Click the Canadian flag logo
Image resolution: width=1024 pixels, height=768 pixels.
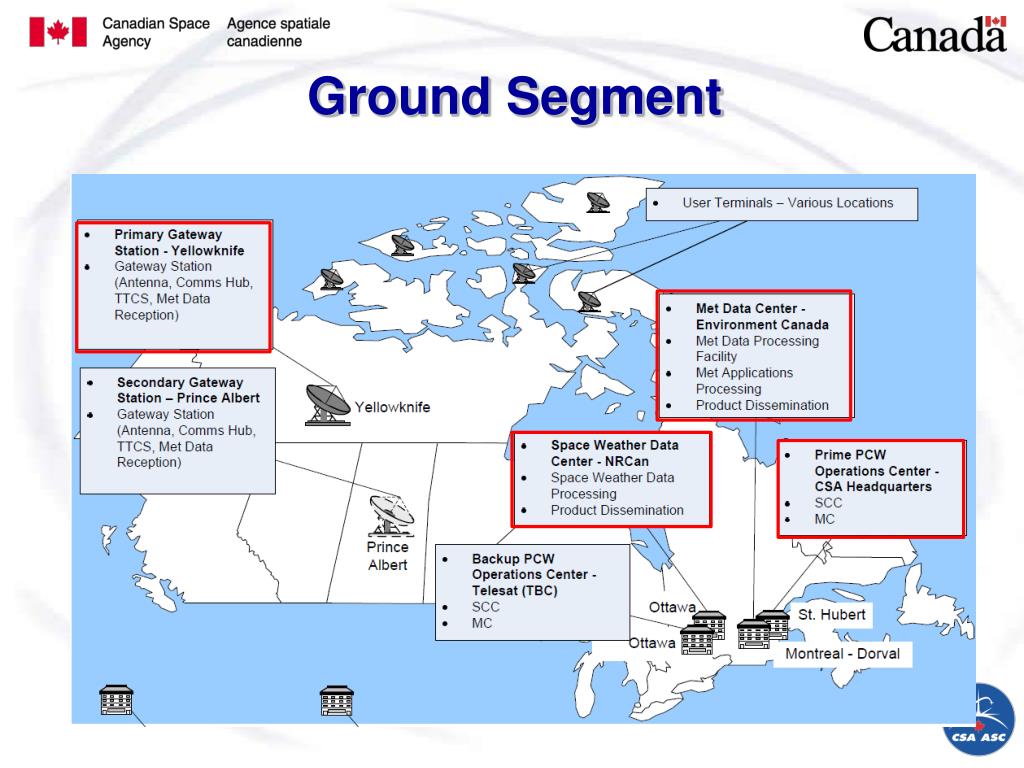pos(57,32)
